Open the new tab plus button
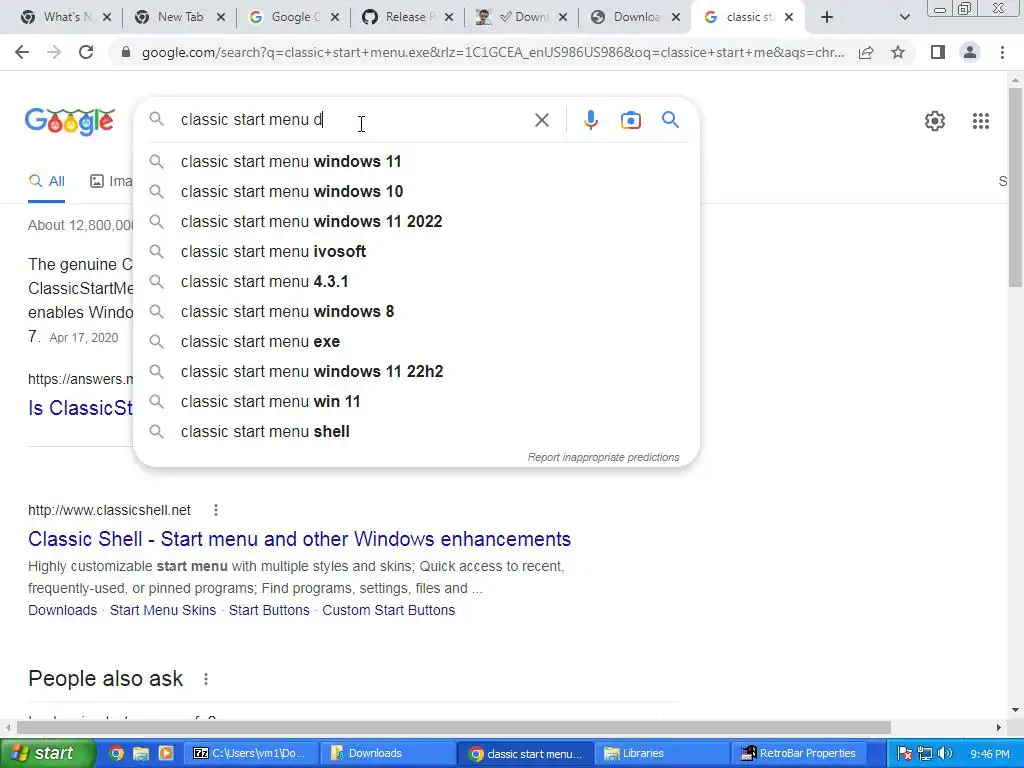The height and width of the screenshot is (768, 1024). (x=827, y=18)
